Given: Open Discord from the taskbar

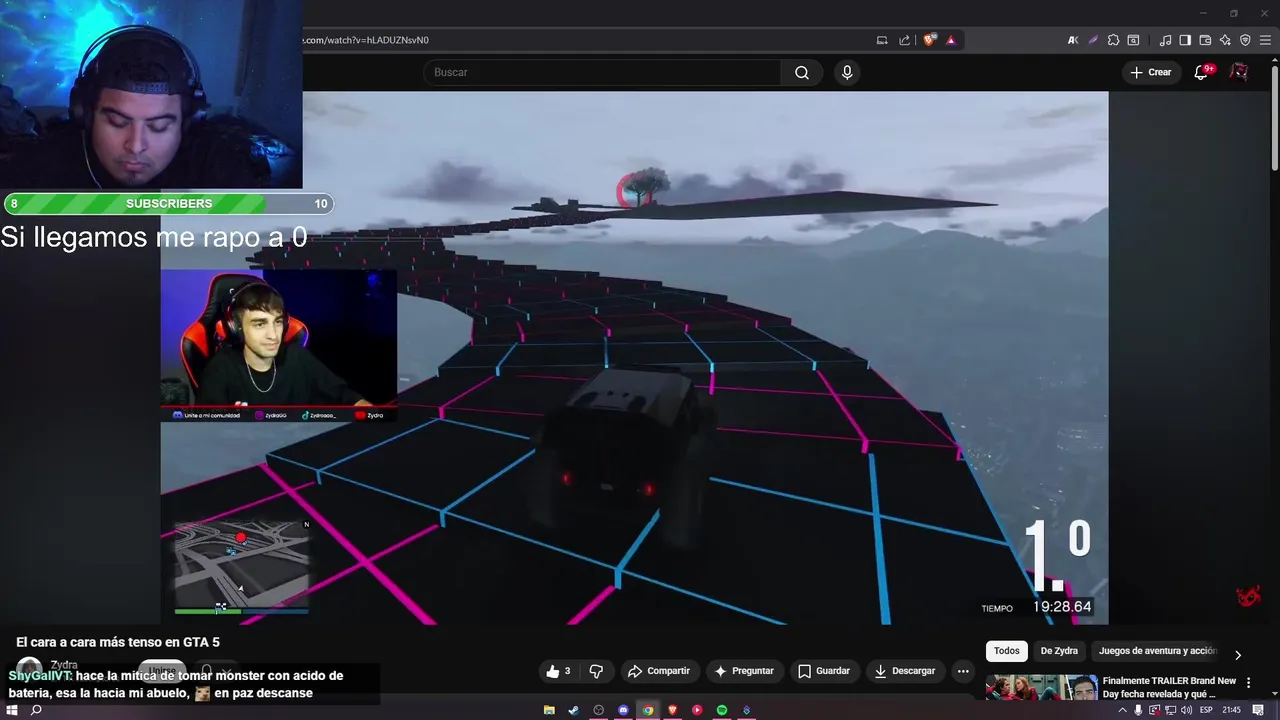Looking at the screenshot, I should click(x=623, y=710).
